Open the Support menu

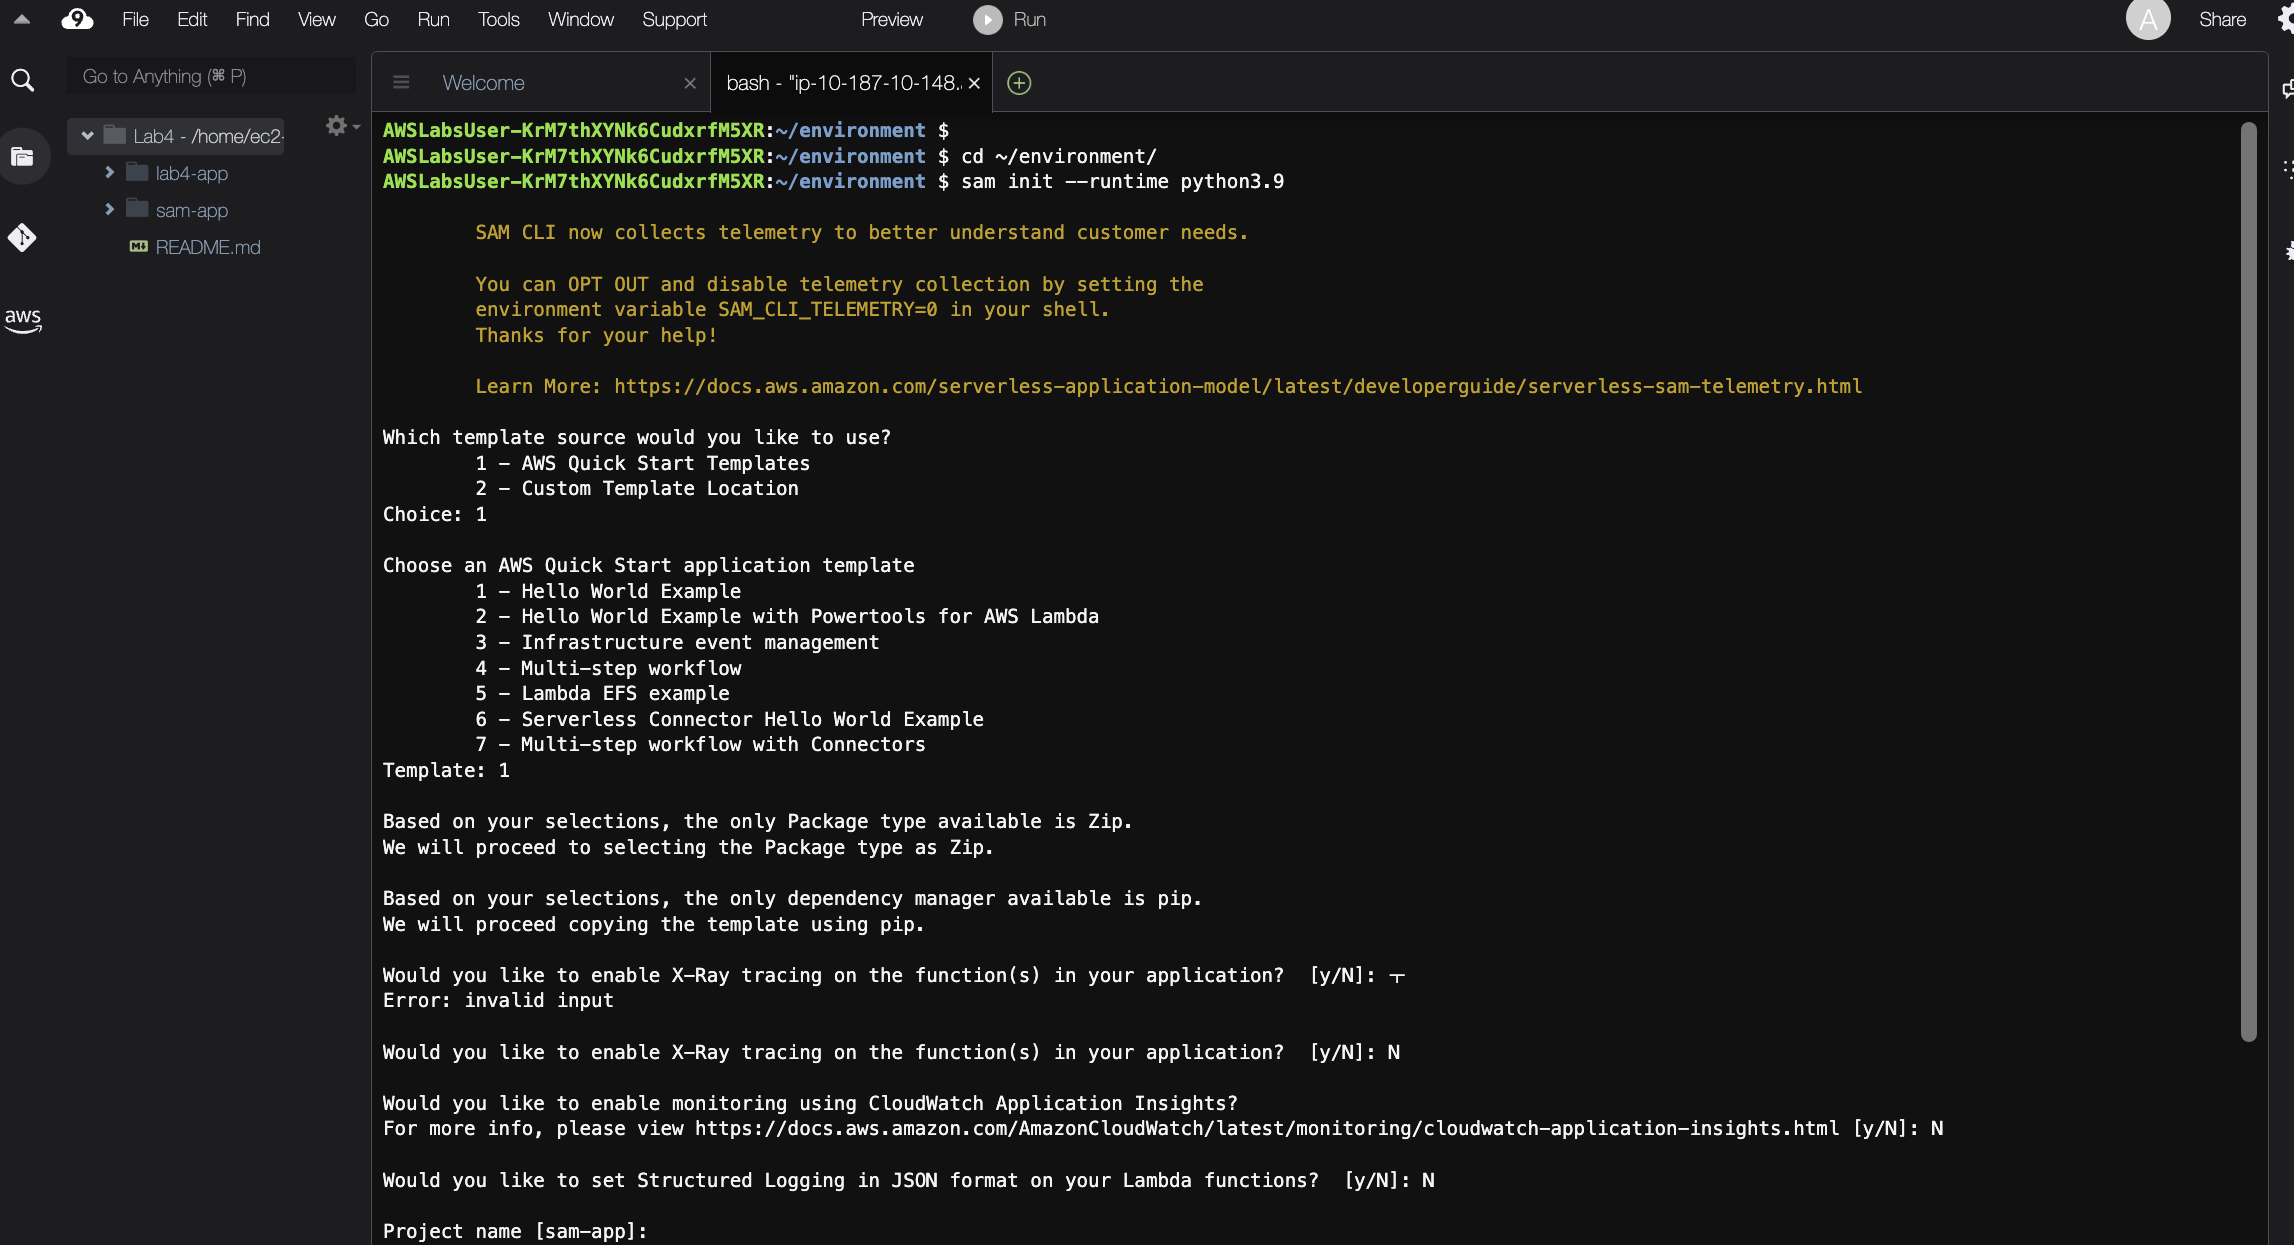coord(674,19)
